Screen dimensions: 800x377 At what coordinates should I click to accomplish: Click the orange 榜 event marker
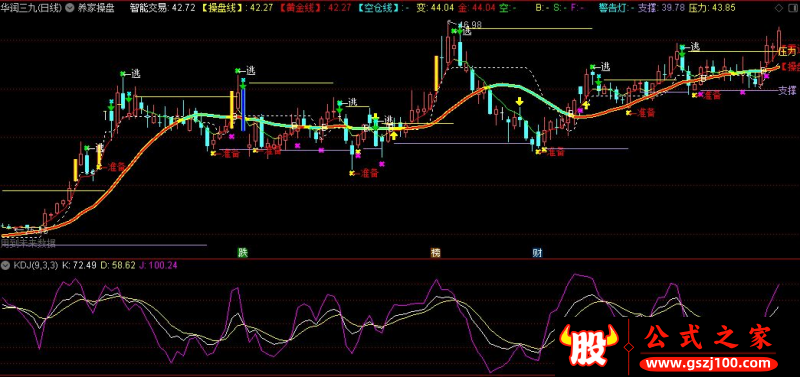(435, 252)
